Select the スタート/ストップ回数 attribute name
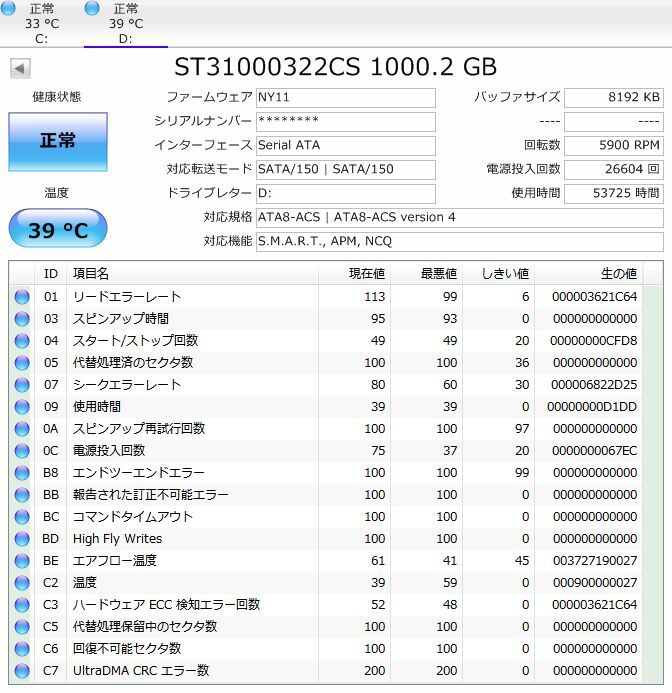This screenshot has height=693, width=672. pos(135,341)
